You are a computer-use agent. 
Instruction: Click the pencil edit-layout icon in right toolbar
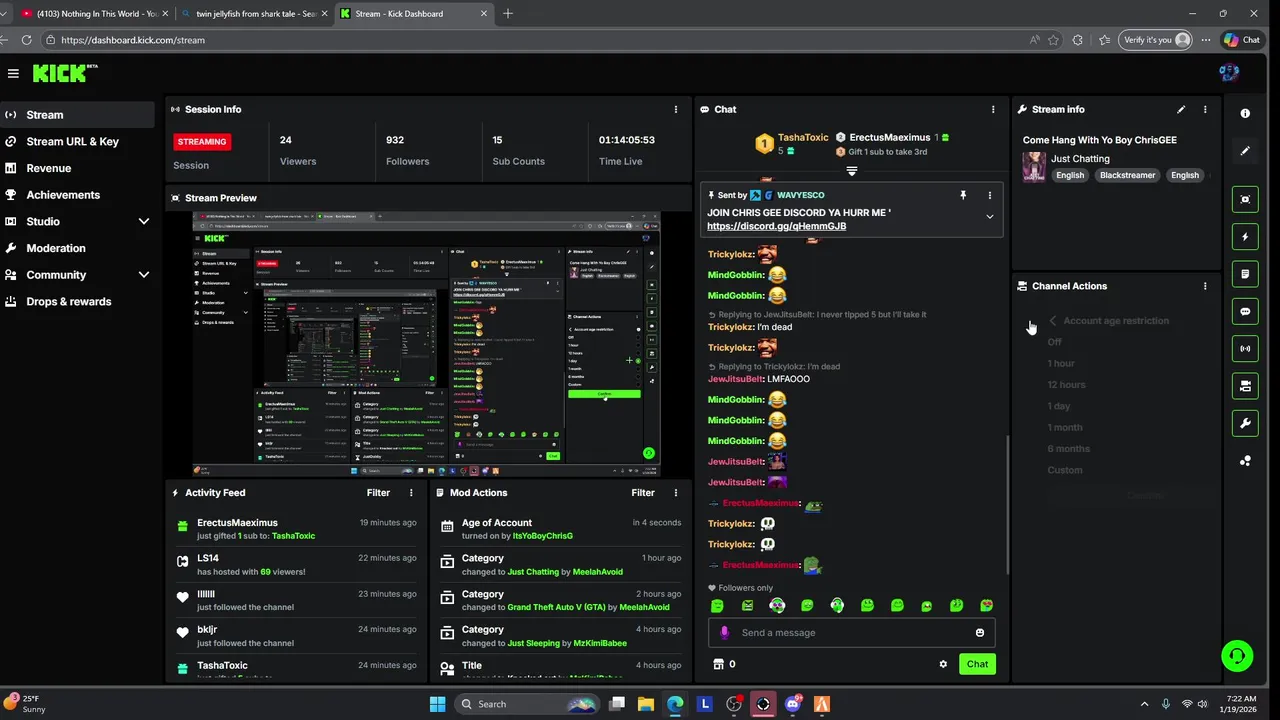(x=1245, y=151)
